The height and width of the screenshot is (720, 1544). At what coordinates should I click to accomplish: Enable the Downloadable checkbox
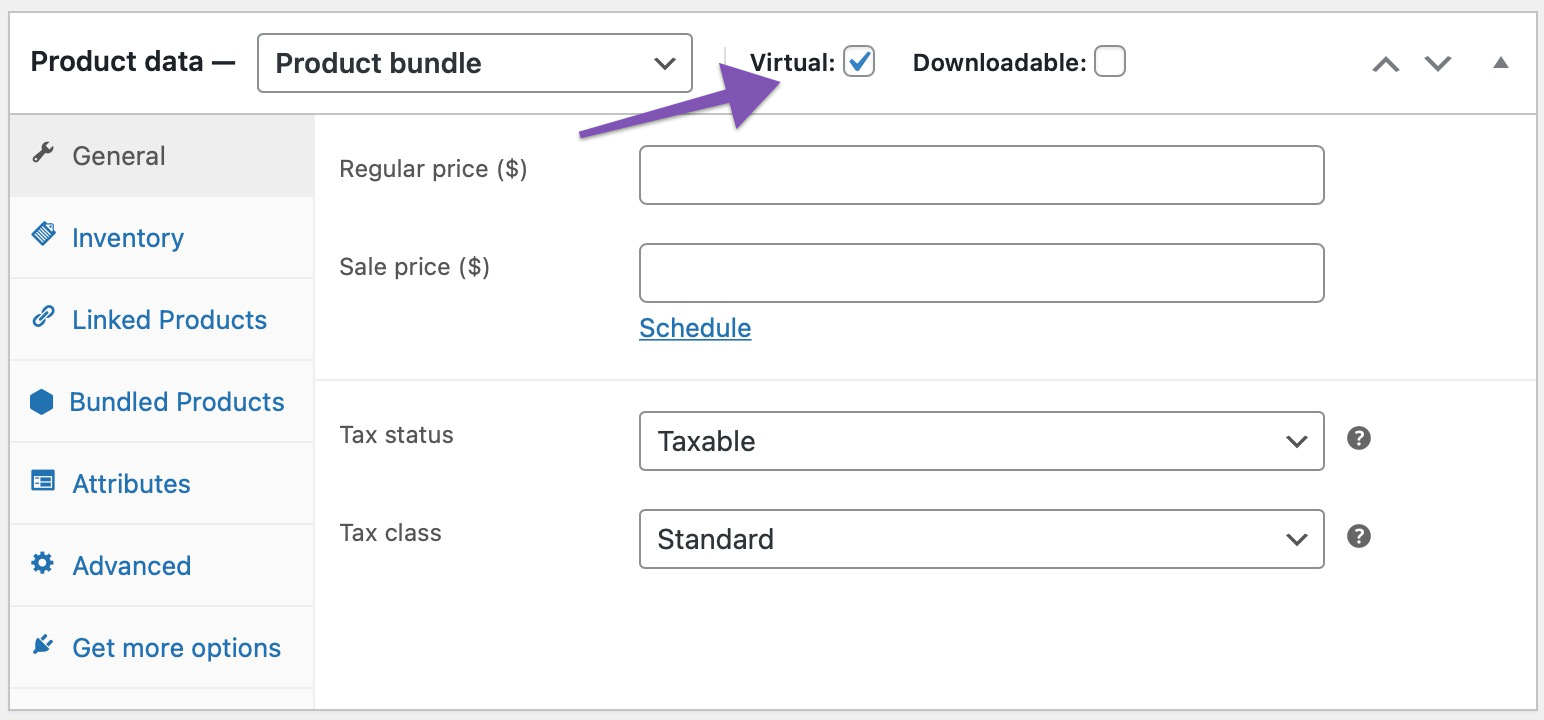(x=1110, y=61)
